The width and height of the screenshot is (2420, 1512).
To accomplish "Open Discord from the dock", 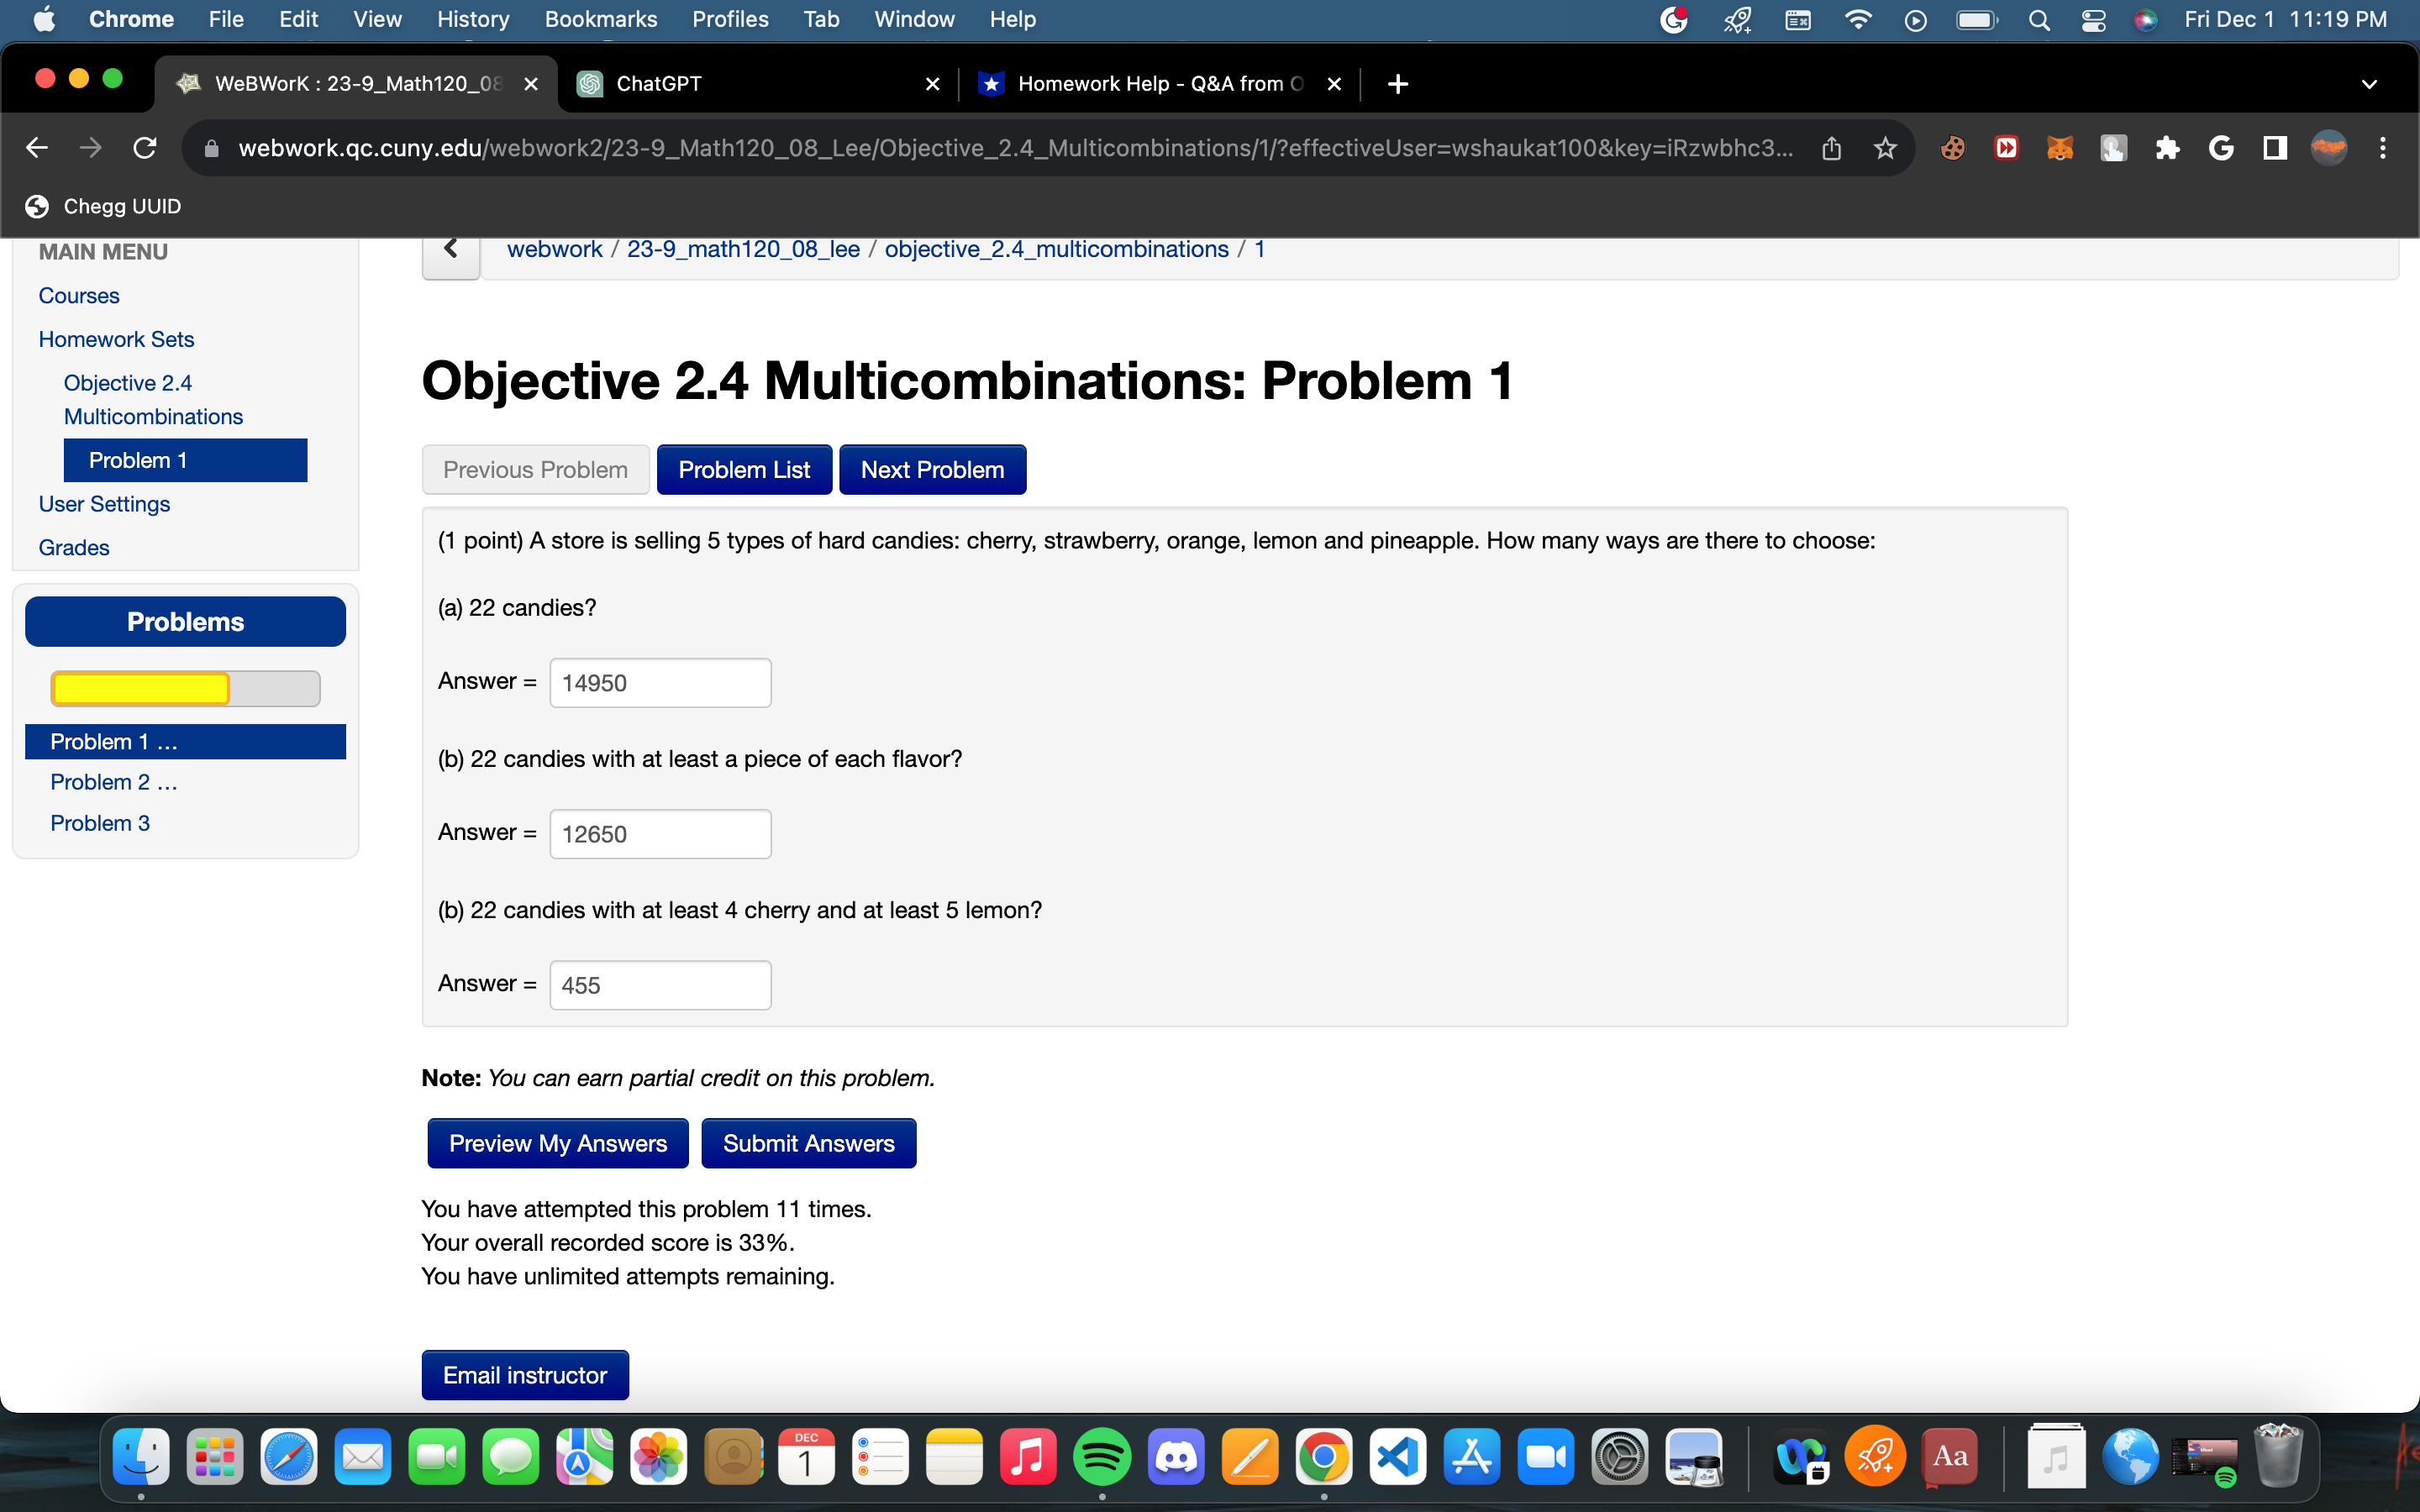I will coord(1177,1457).
